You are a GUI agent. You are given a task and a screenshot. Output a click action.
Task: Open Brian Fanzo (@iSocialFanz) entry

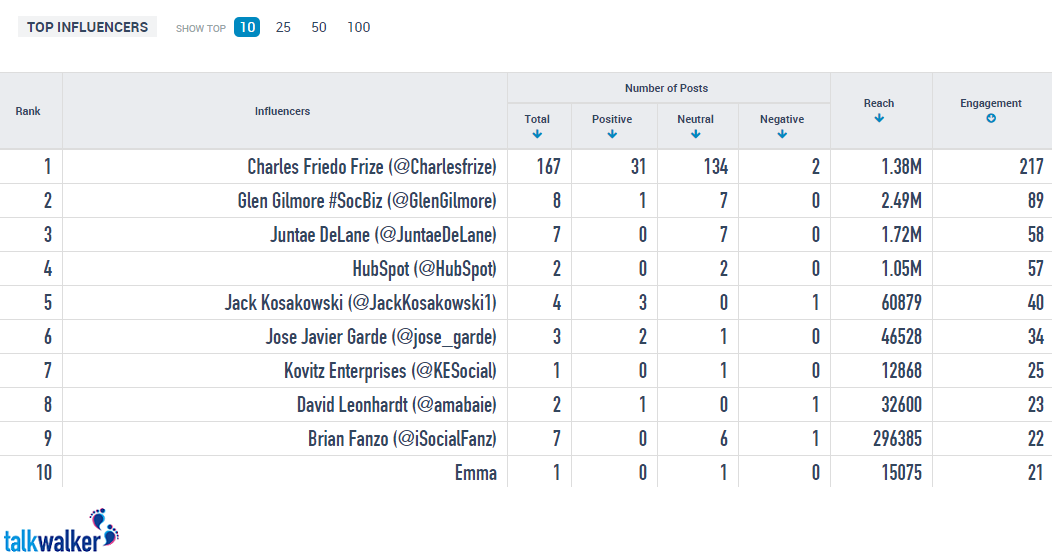[403, 438]
